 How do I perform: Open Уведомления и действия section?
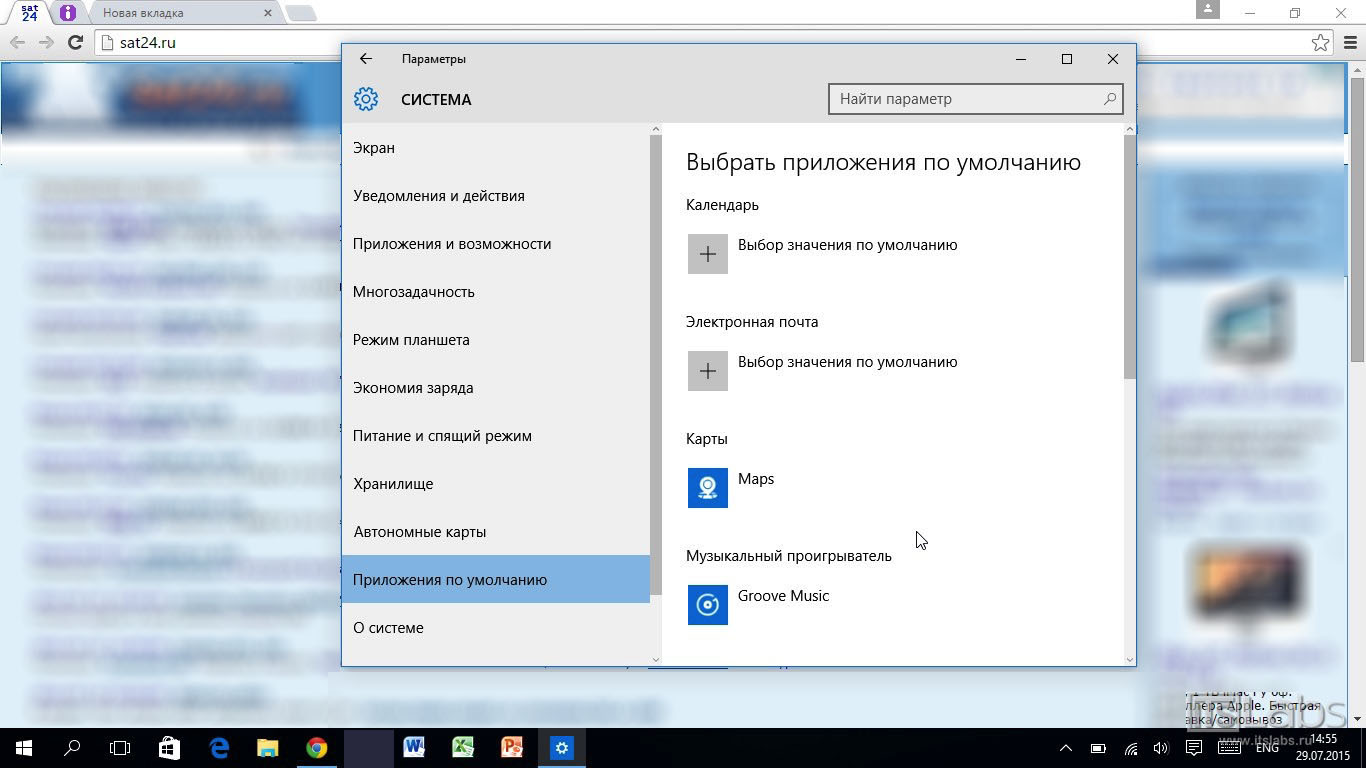click(496, 196)
